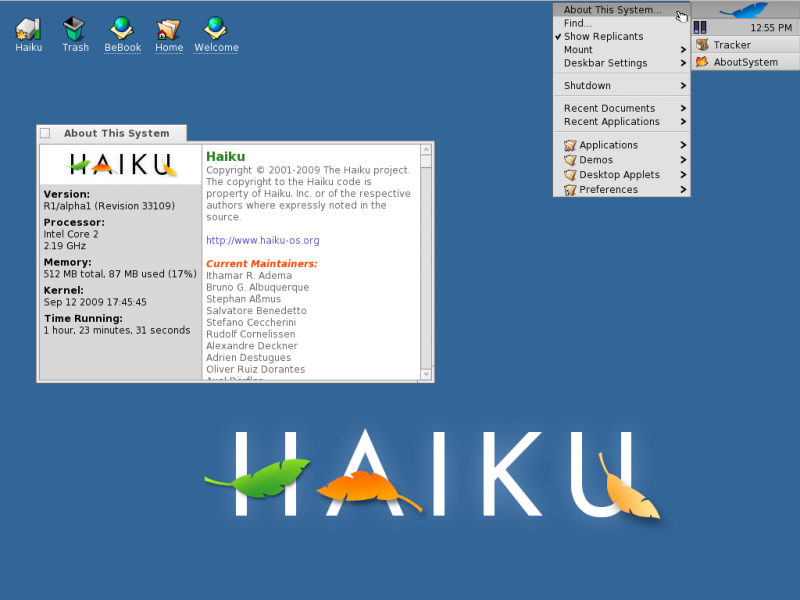Viewport: 800px width, 600px height.
Task: Expand the Shutdown submenu arrow
Action: click(x=683, y=86)
